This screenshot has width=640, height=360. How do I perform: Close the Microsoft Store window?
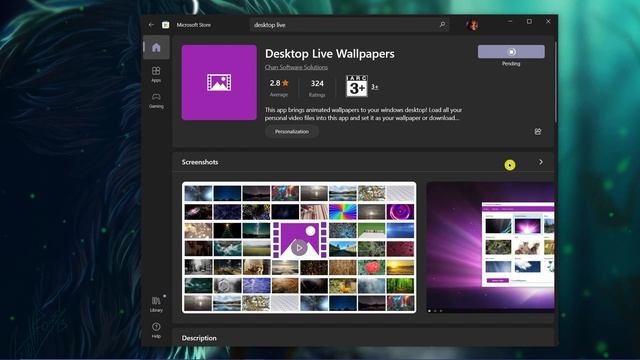[548, 21]
